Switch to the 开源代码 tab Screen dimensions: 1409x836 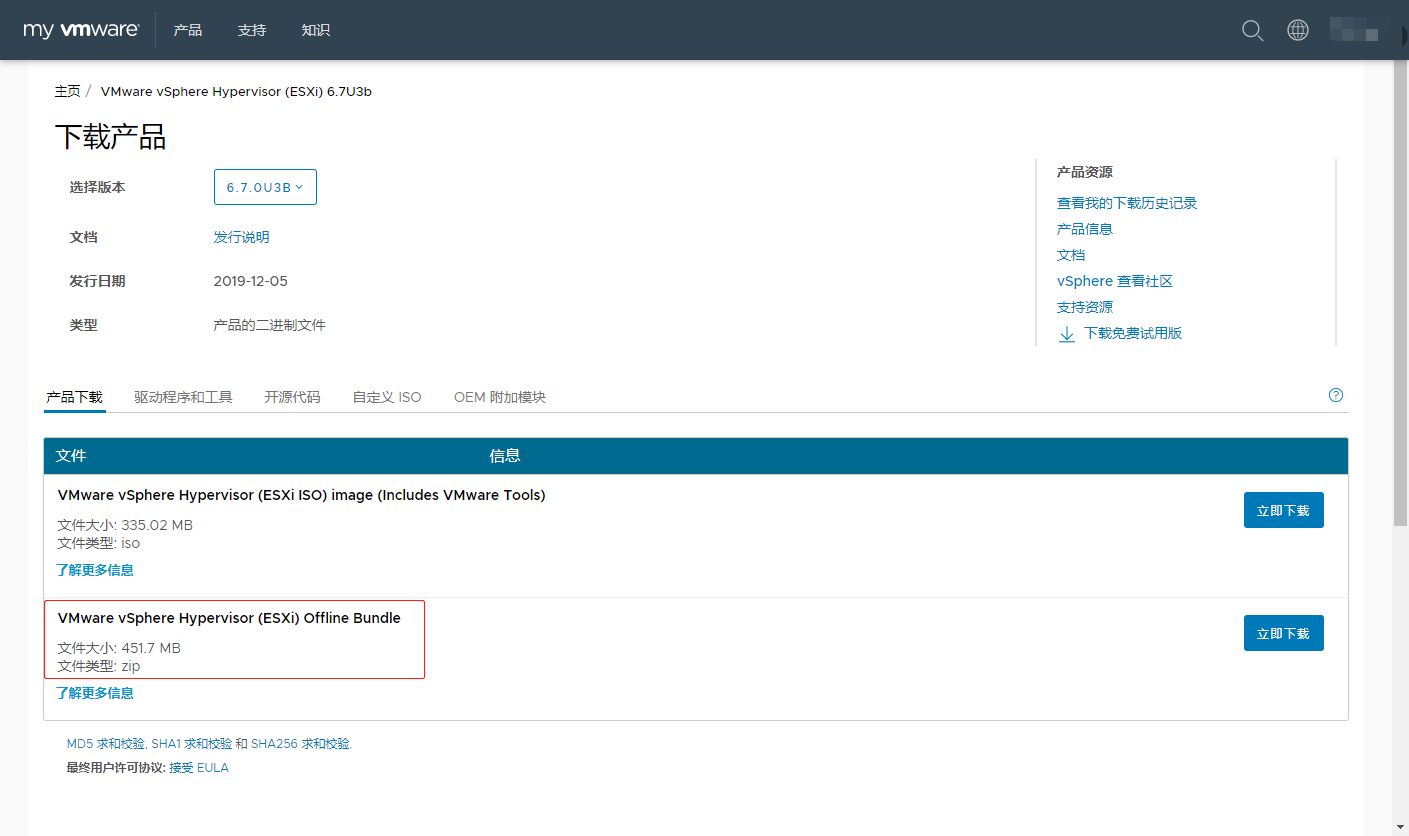pyautogui.click(x=292, y=397)
